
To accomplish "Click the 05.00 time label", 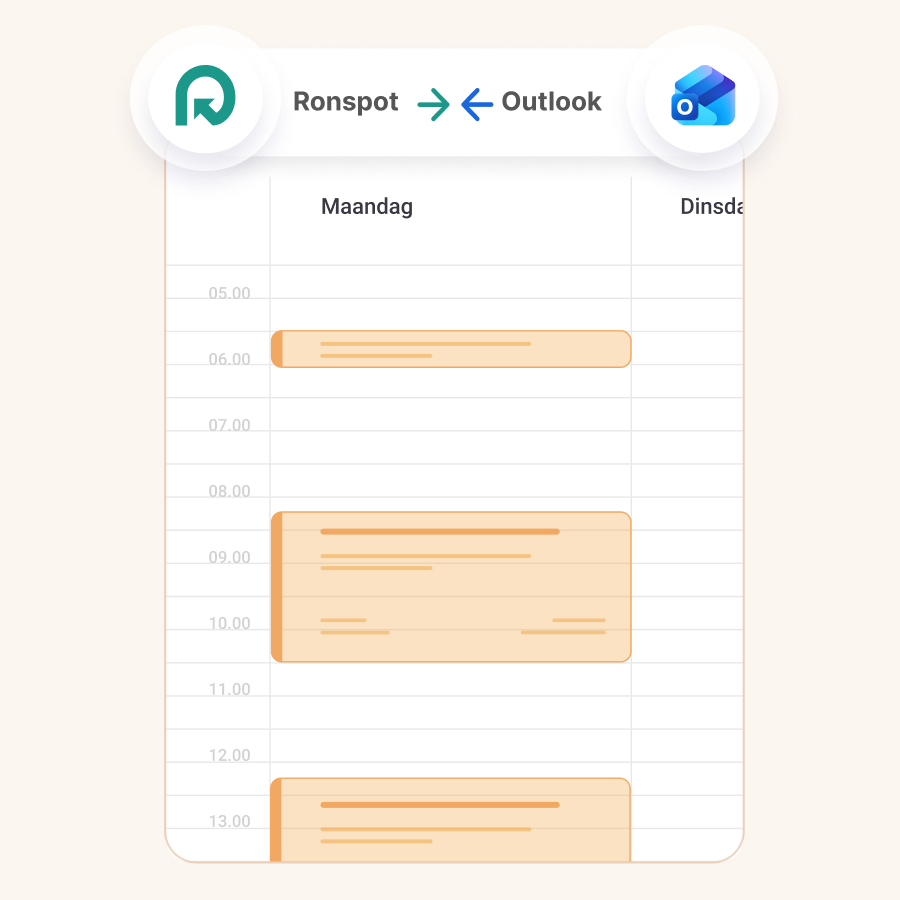I will 230,293.
